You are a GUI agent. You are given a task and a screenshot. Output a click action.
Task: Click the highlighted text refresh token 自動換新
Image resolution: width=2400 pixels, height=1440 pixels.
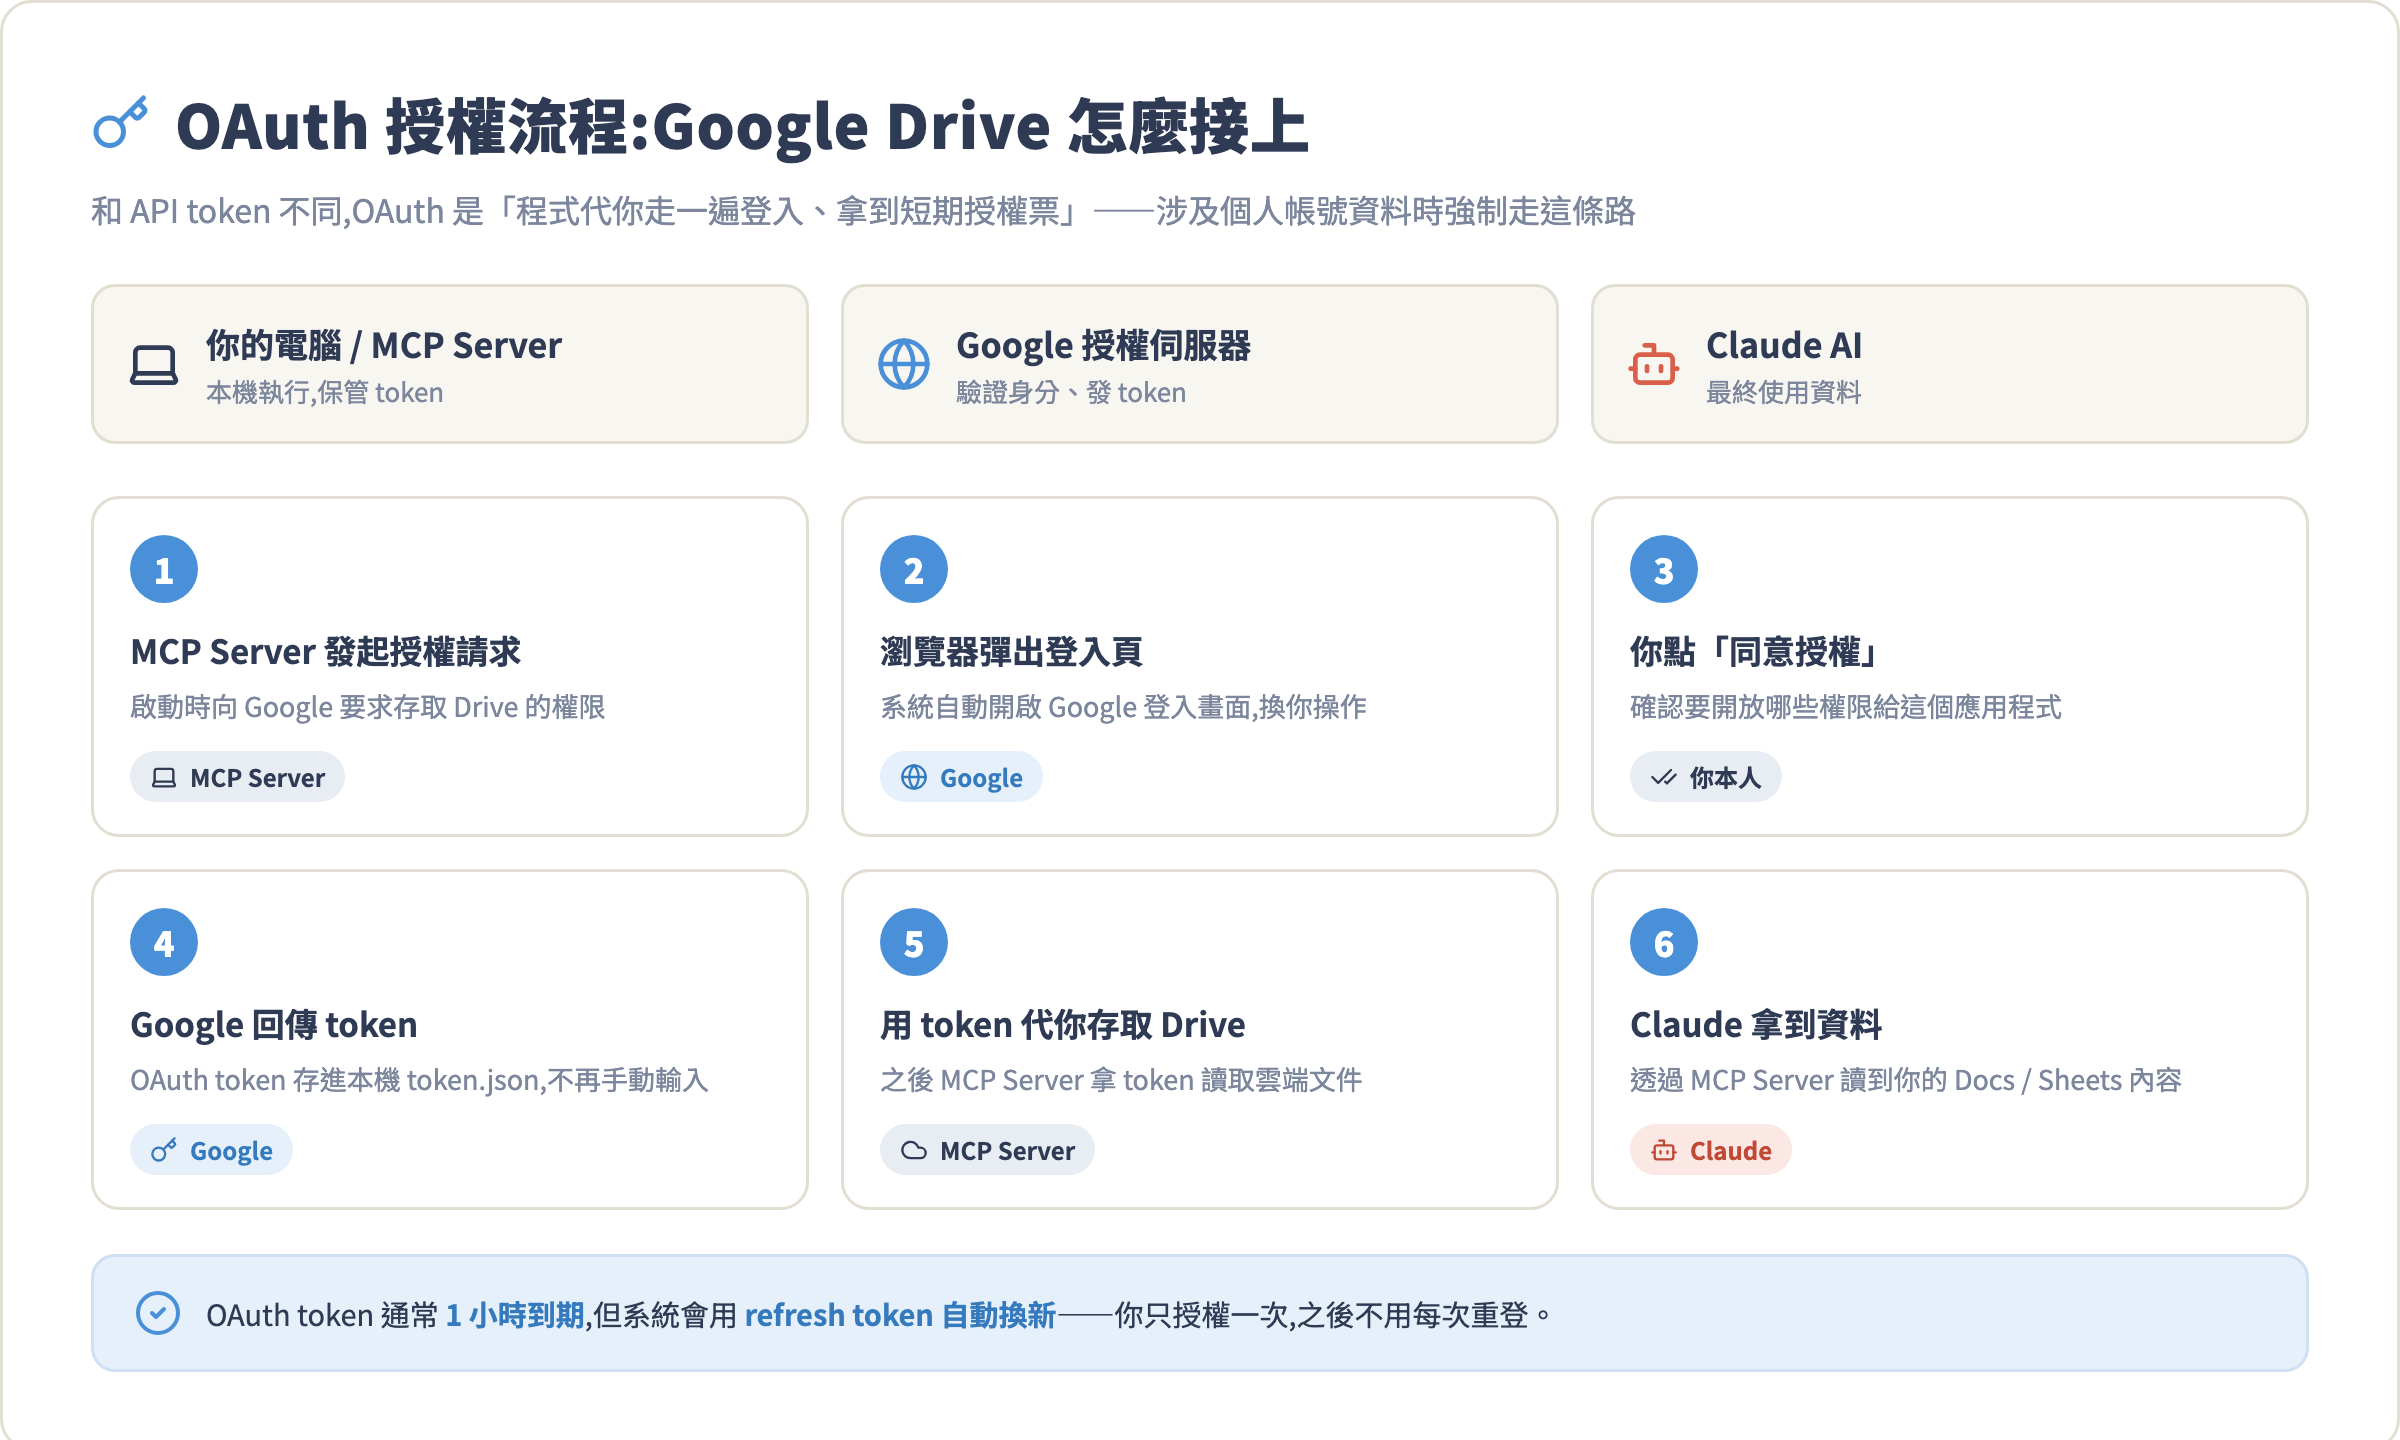900,1315
